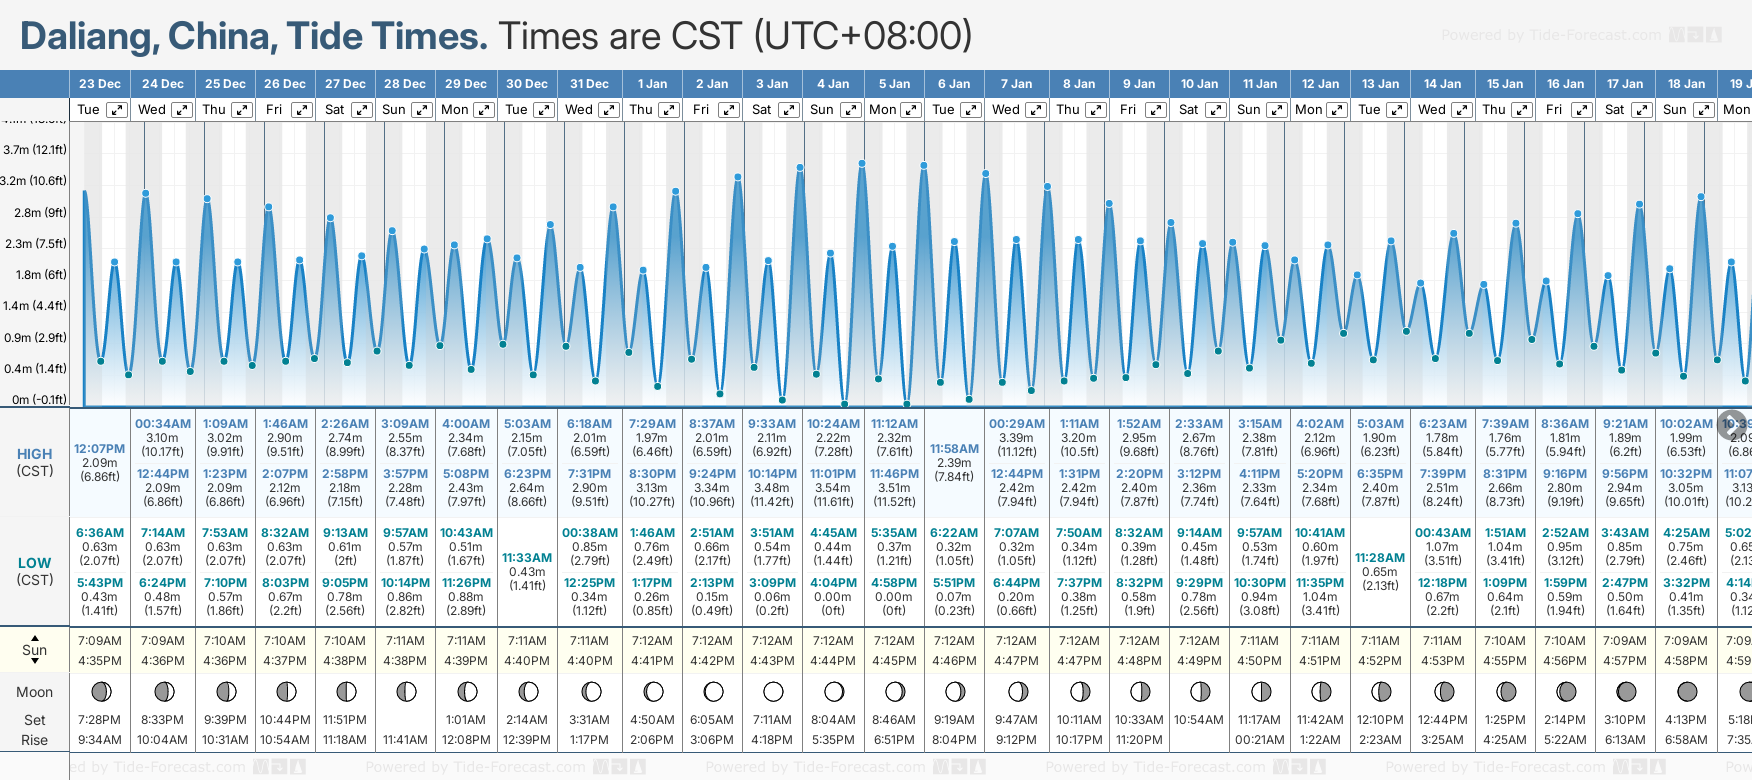Click the full moon icon under 2 Jan

pos(713,691)
